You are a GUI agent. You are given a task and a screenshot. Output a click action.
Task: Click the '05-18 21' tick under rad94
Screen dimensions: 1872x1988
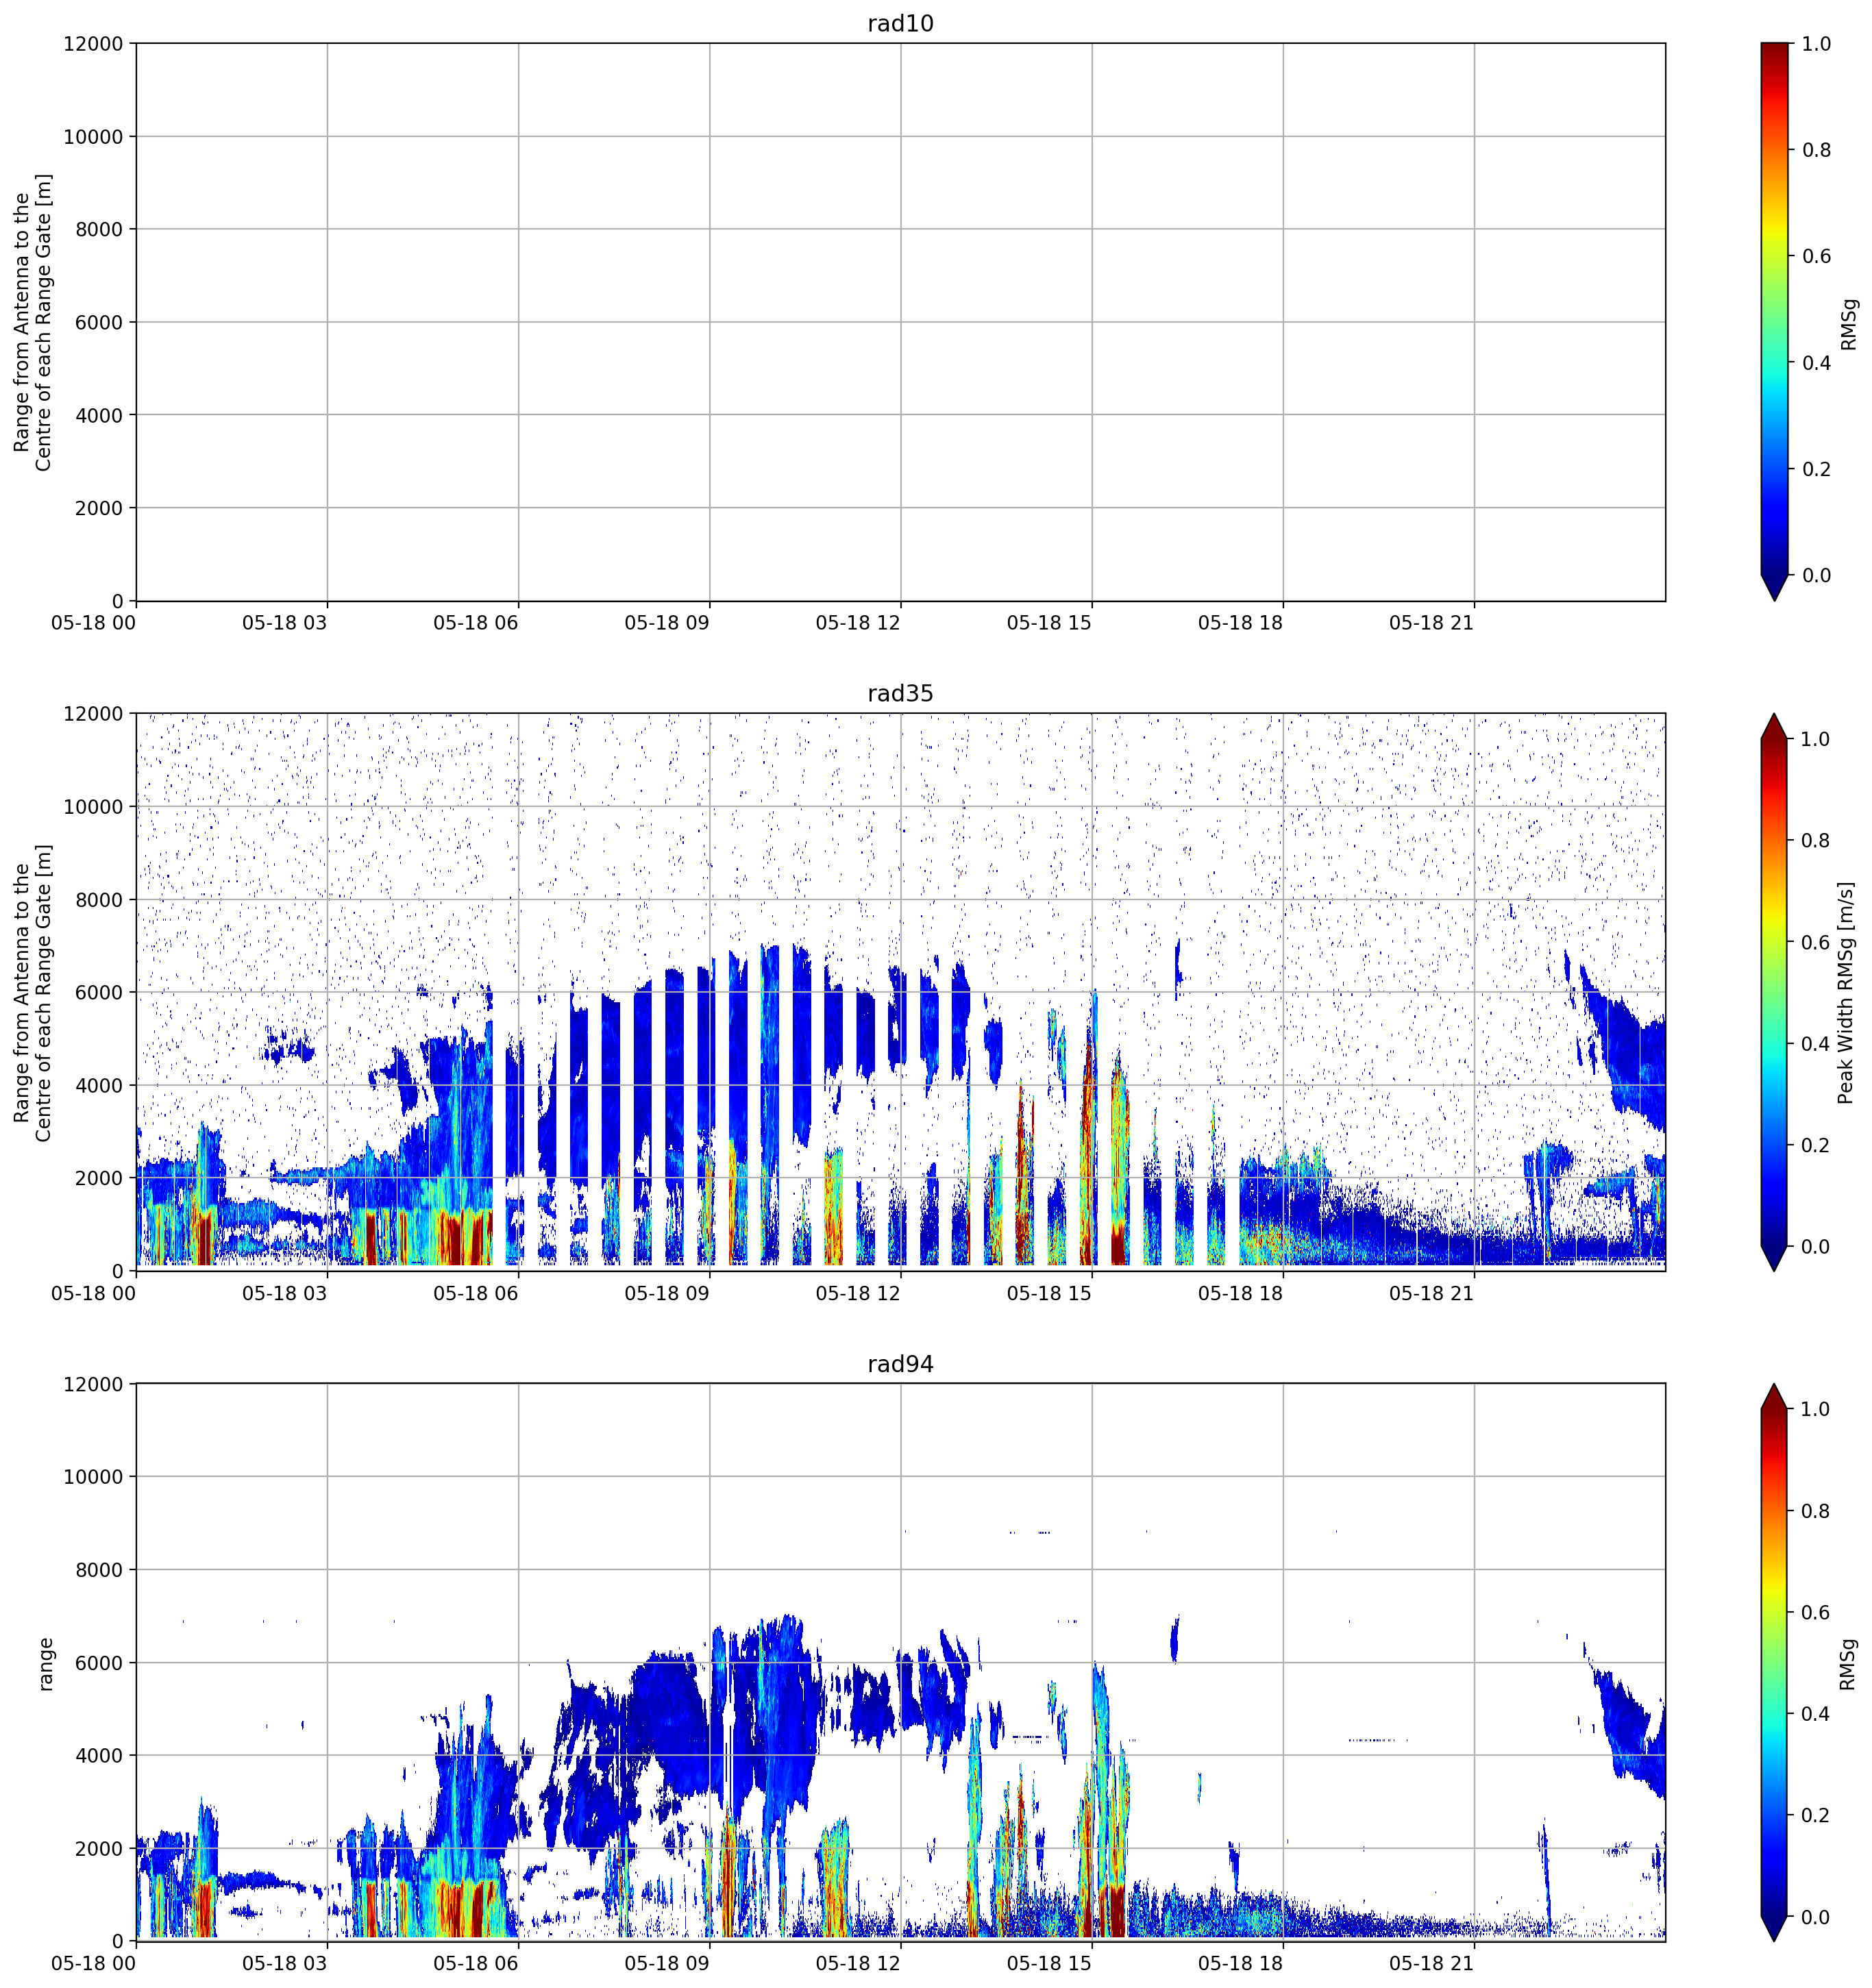point(1432,1963)
